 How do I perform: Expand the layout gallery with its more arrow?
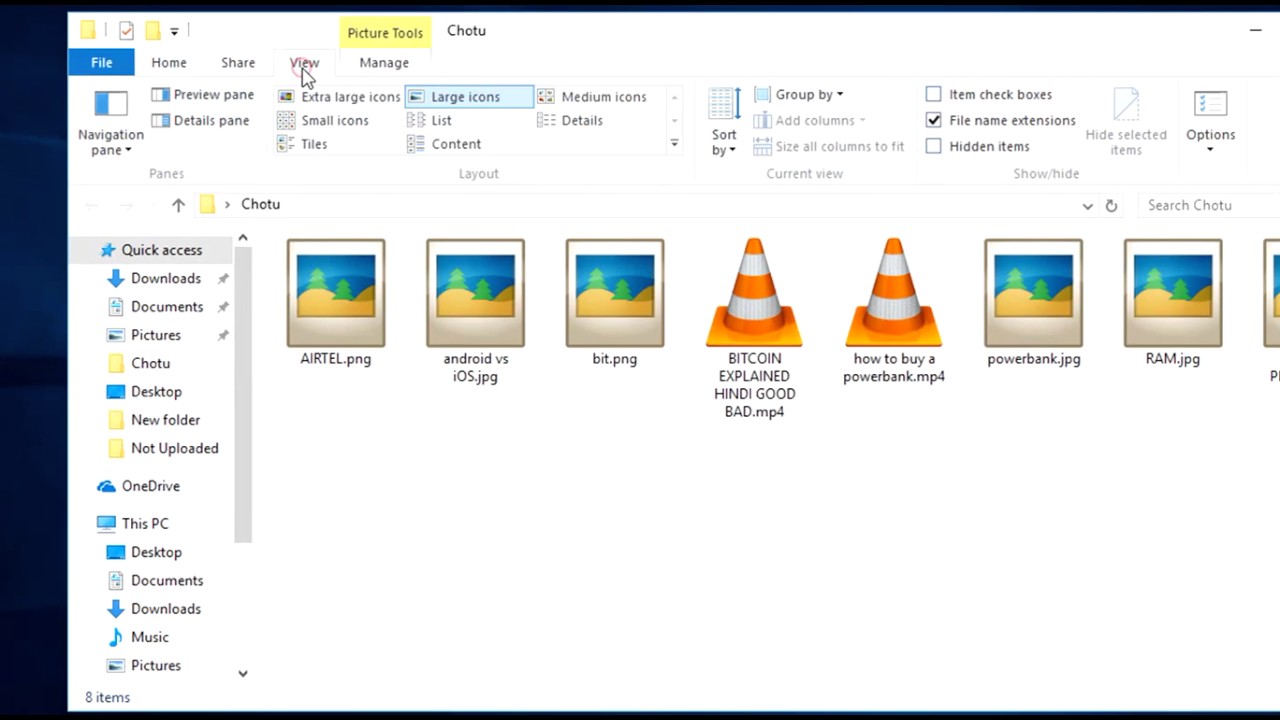coord(673,143)
